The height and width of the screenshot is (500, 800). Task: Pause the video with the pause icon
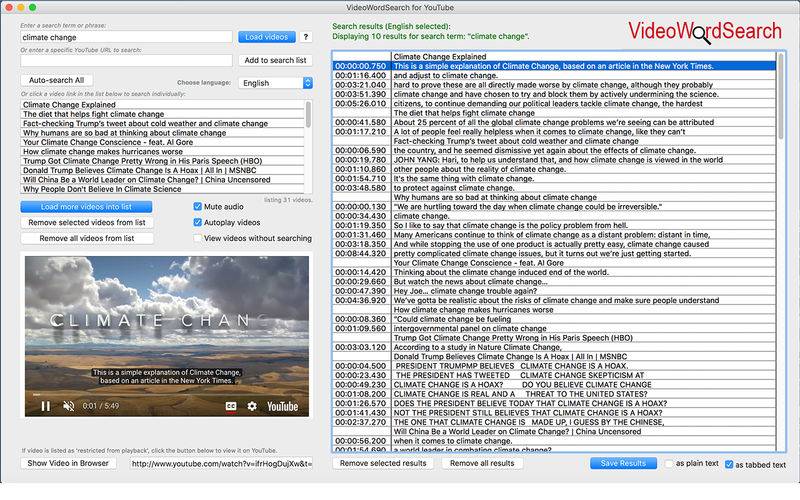pos(45,406)
